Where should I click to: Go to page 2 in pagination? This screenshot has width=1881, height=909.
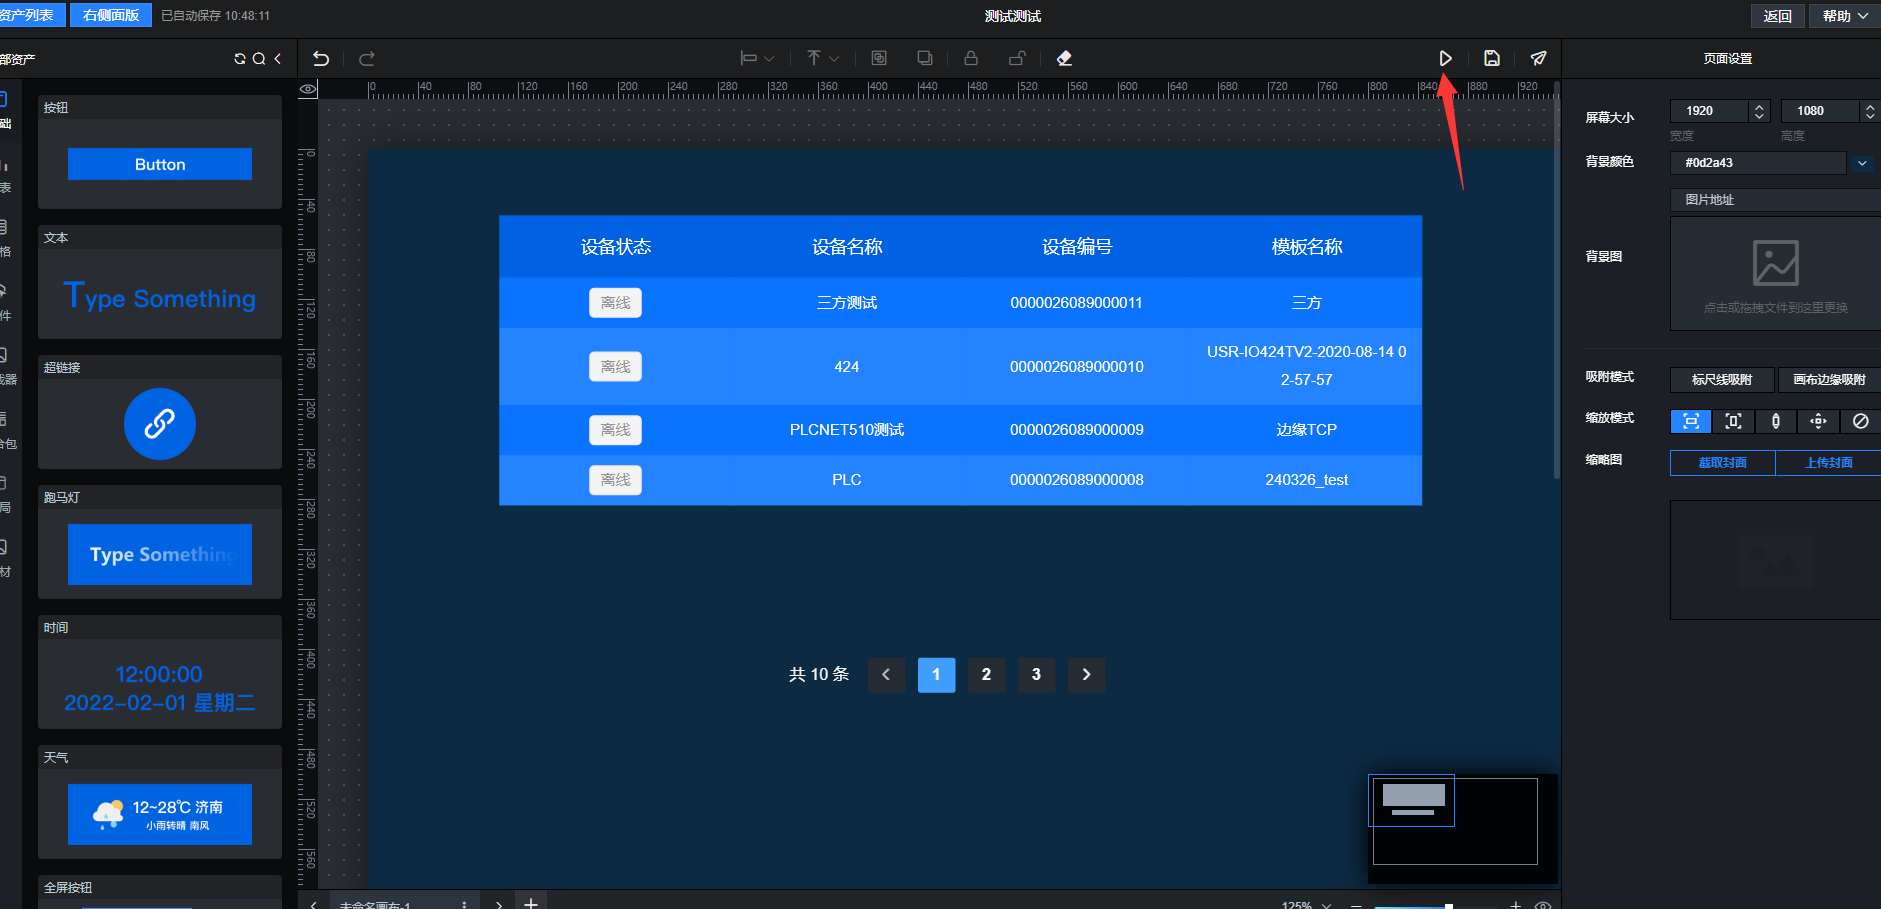[986, 675]
